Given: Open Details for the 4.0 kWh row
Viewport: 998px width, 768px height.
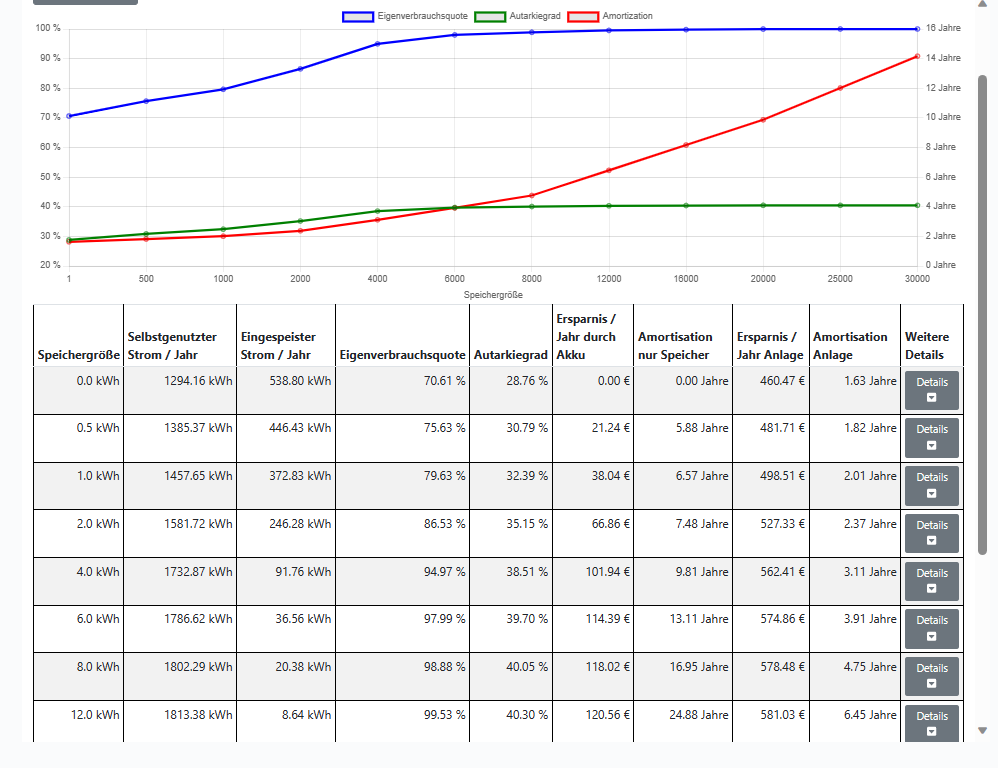Looking at the screenshot, I should (932, 581).
